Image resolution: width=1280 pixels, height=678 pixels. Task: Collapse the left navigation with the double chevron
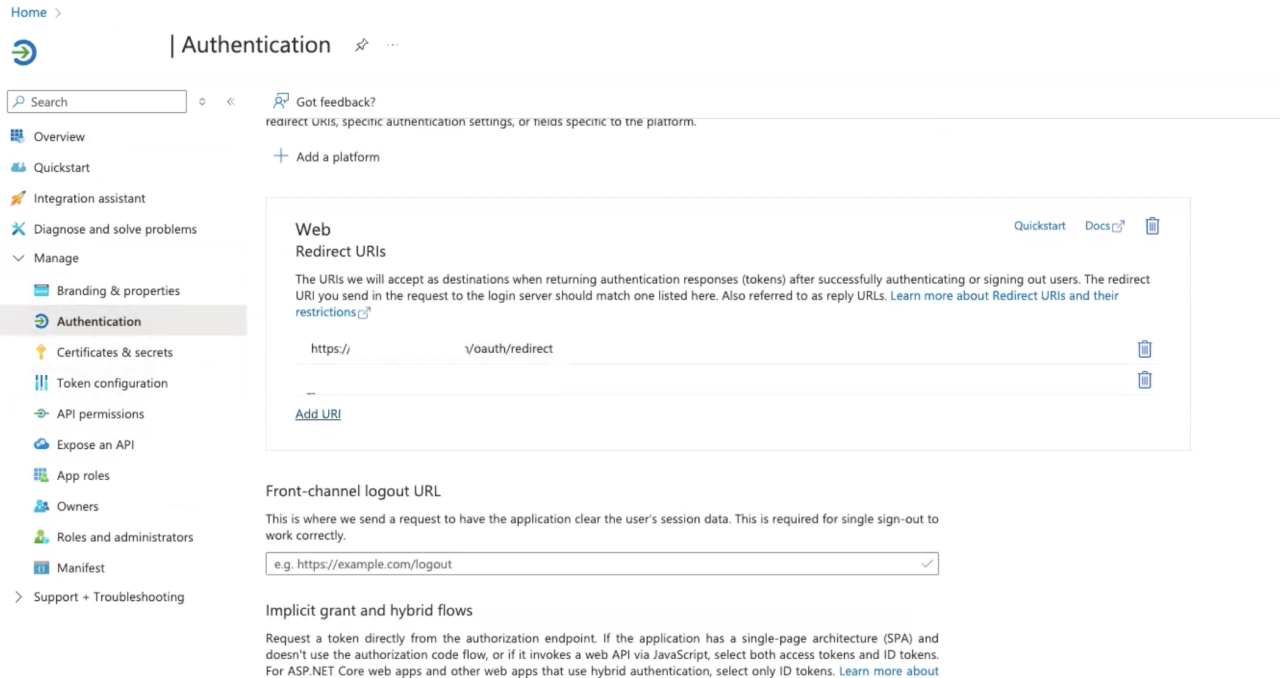coord(230,101)
